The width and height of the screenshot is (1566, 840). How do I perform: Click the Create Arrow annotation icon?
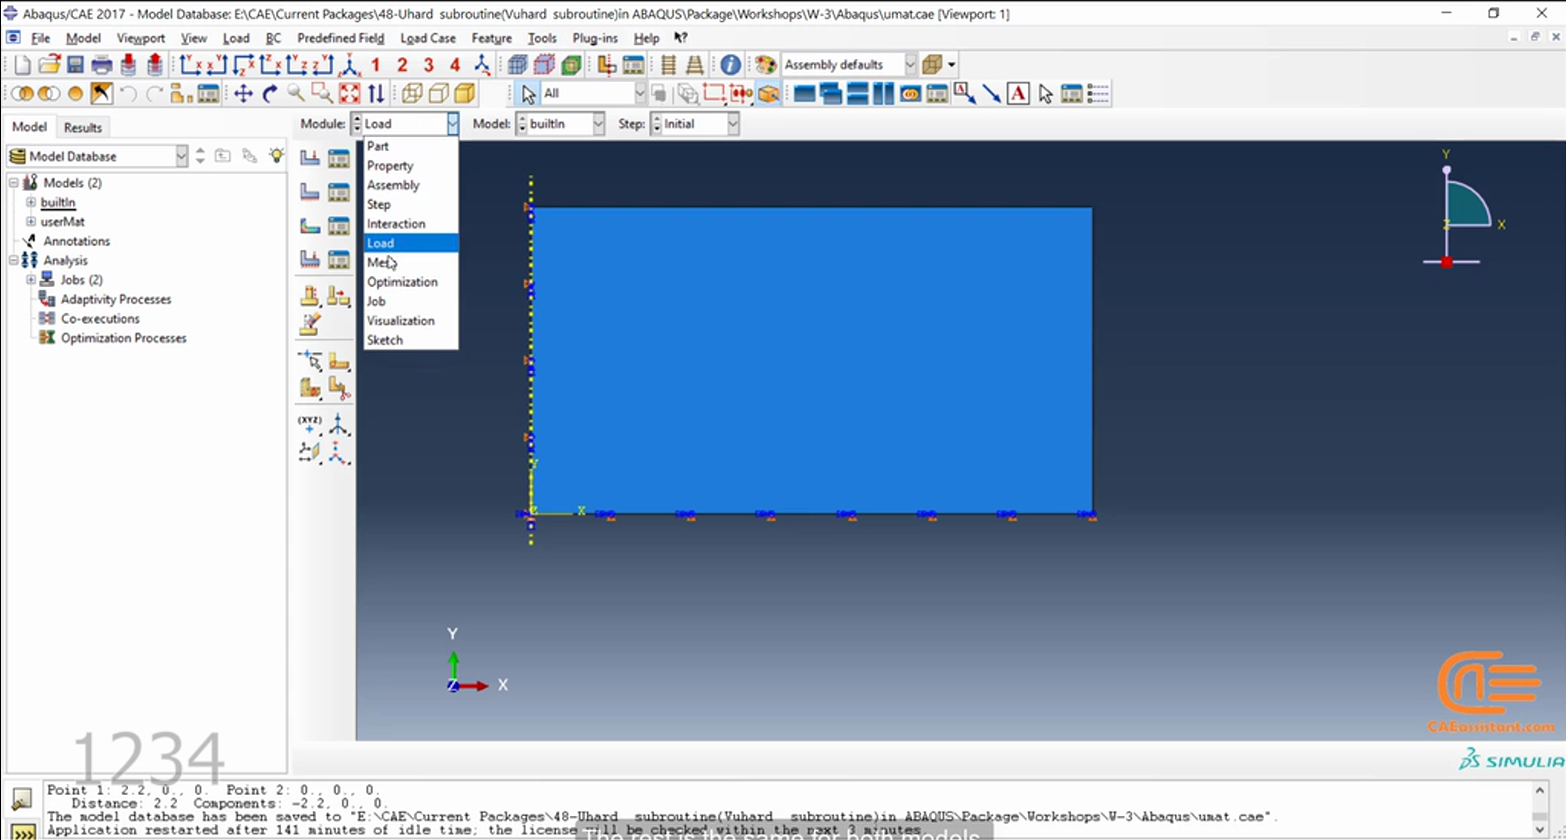(992, 94)
